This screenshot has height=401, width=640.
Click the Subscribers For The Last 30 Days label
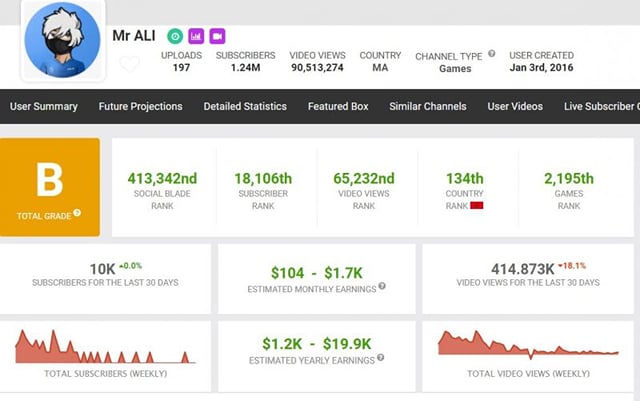pos(105,283)
